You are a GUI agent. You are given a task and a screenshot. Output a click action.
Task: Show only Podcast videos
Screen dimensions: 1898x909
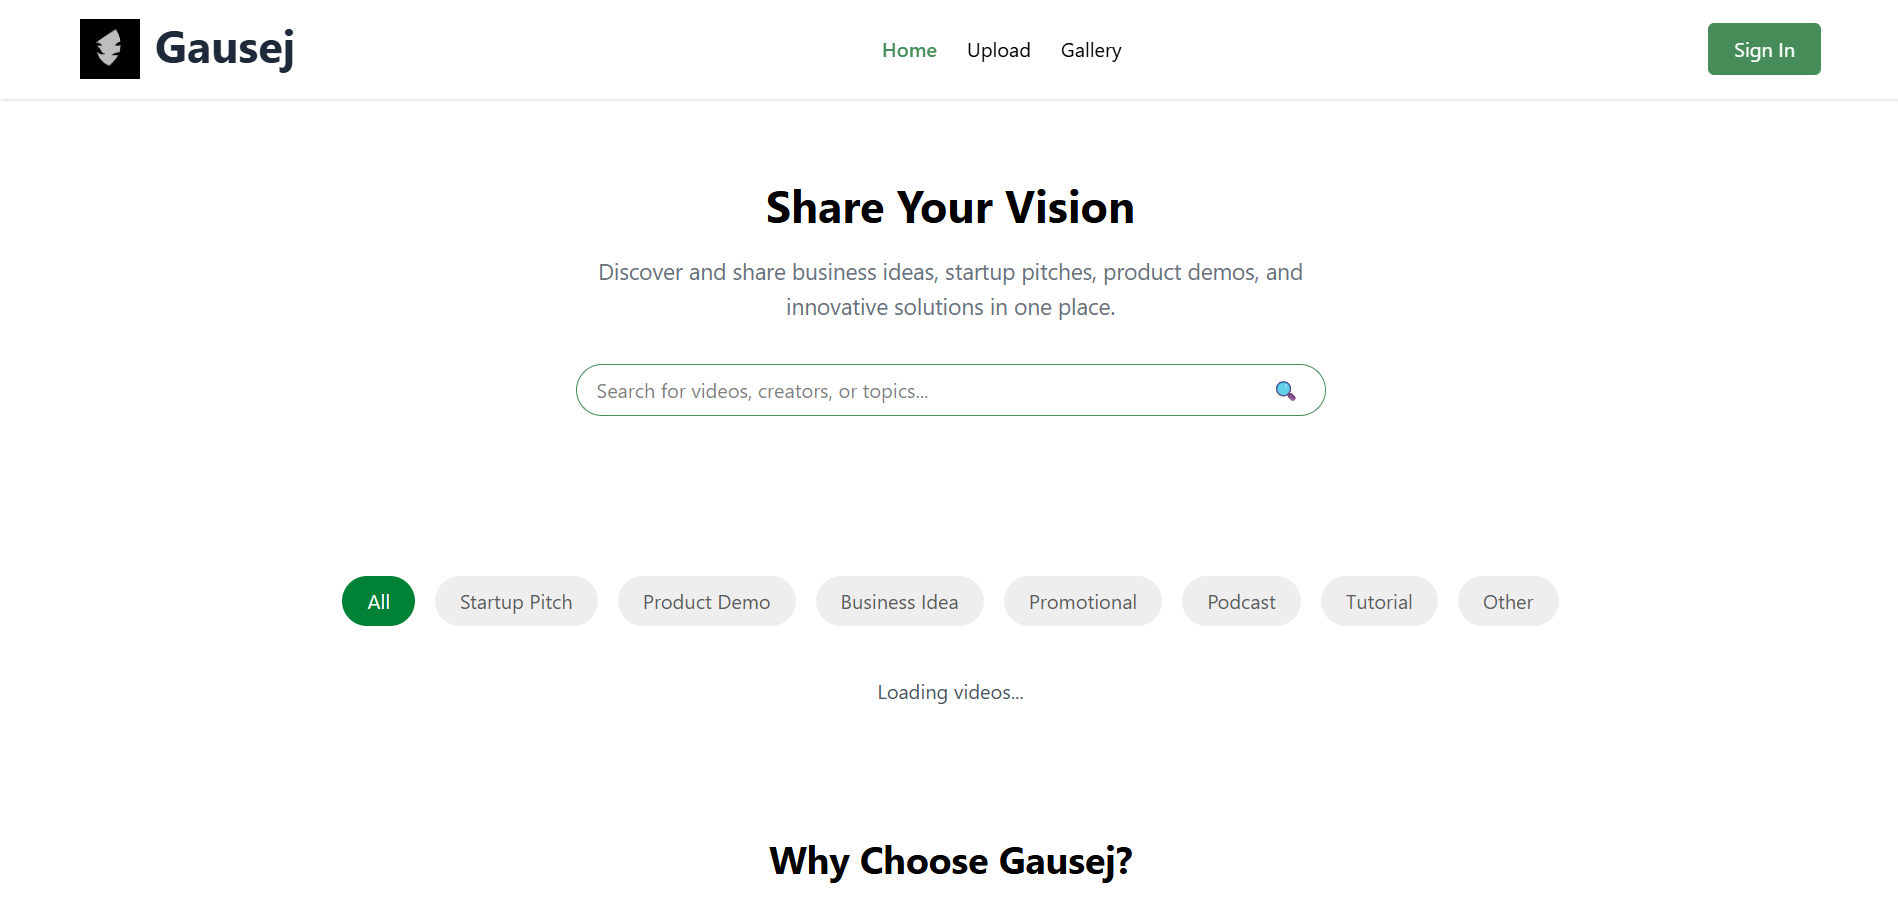coord(1241,602)
